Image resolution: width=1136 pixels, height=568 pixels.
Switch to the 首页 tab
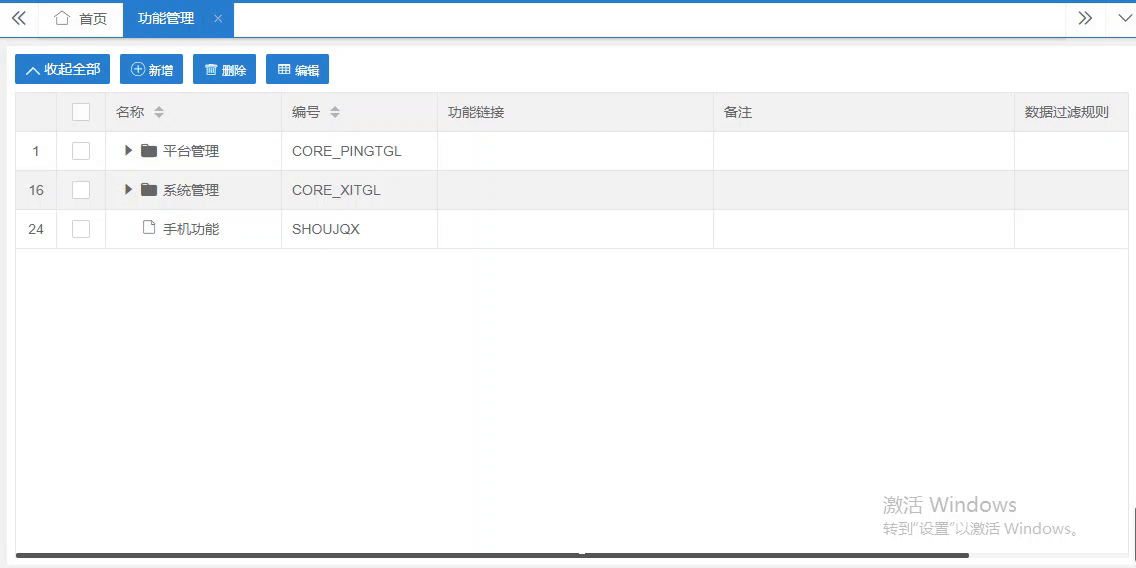click(81, 19)
